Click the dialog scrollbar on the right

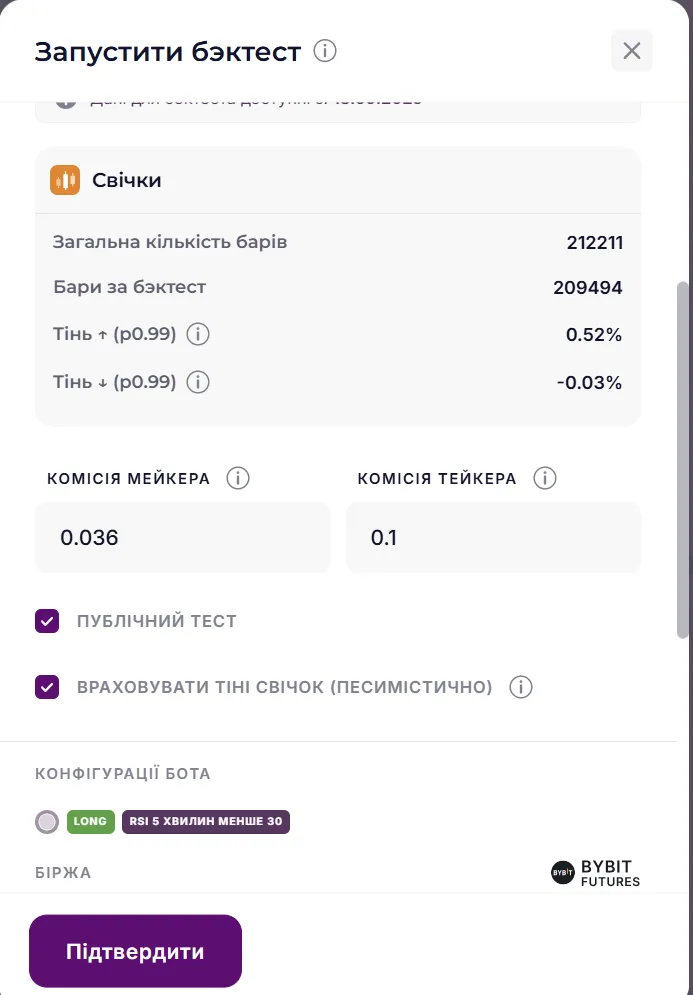pyautogui.click(x=681, y=450)
